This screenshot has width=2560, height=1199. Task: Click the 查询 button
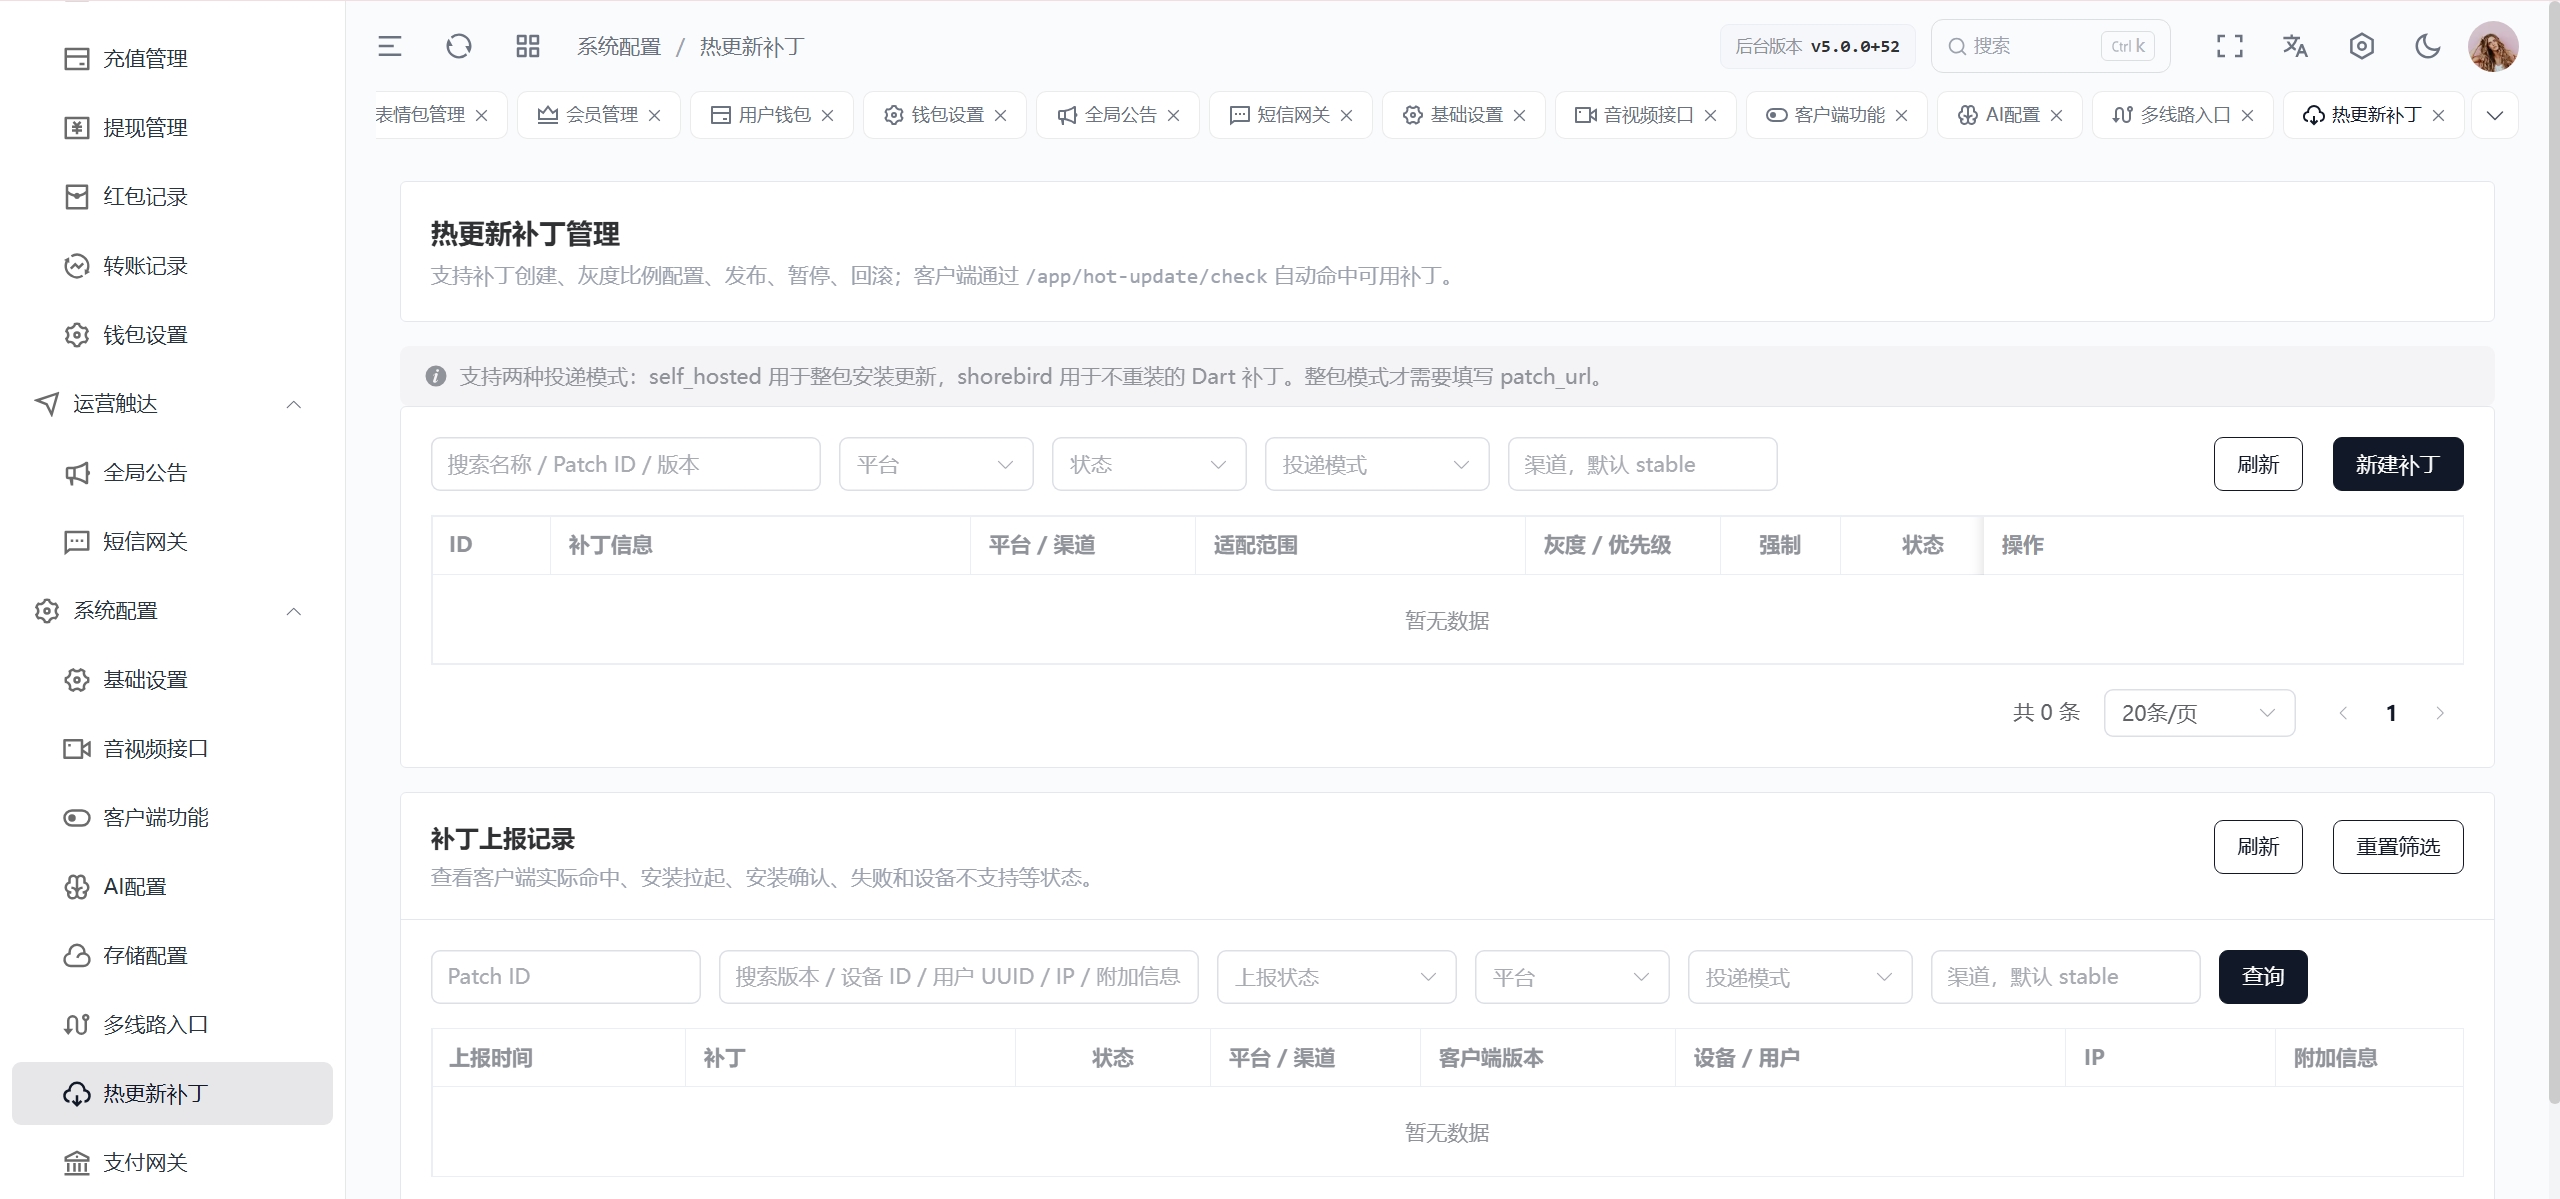2263,977
